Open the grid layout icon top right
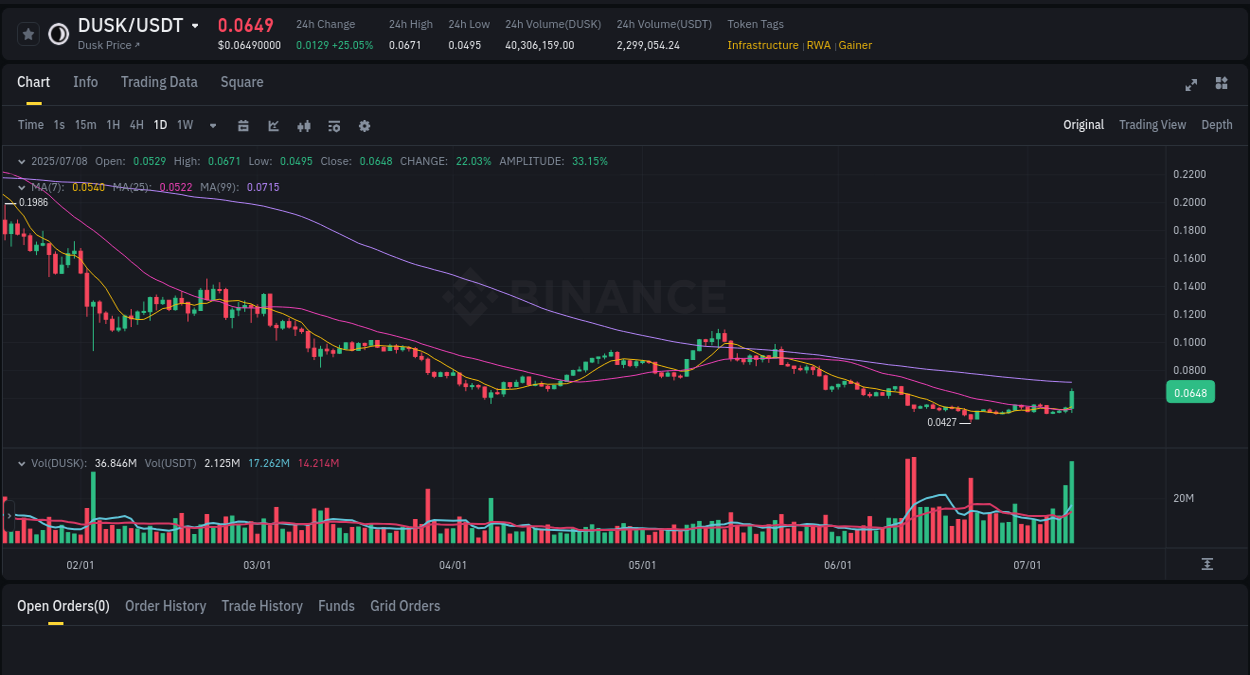 [1221, 84]
